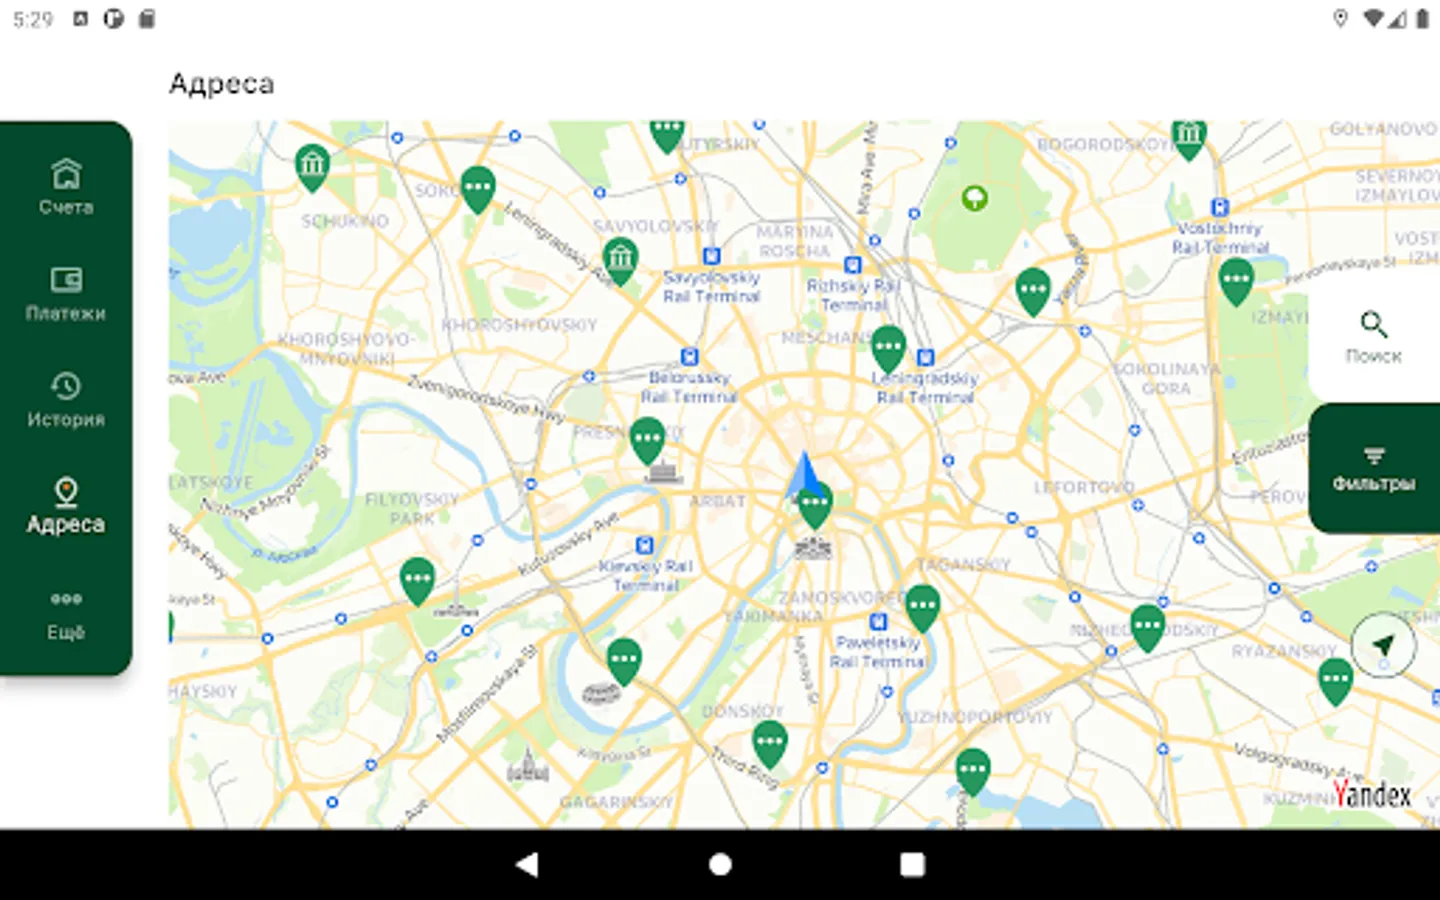This screenshot has height=900, width=1440.
Task: Select the green pin by Luzhniki stadium
Action: coord(624,661)
